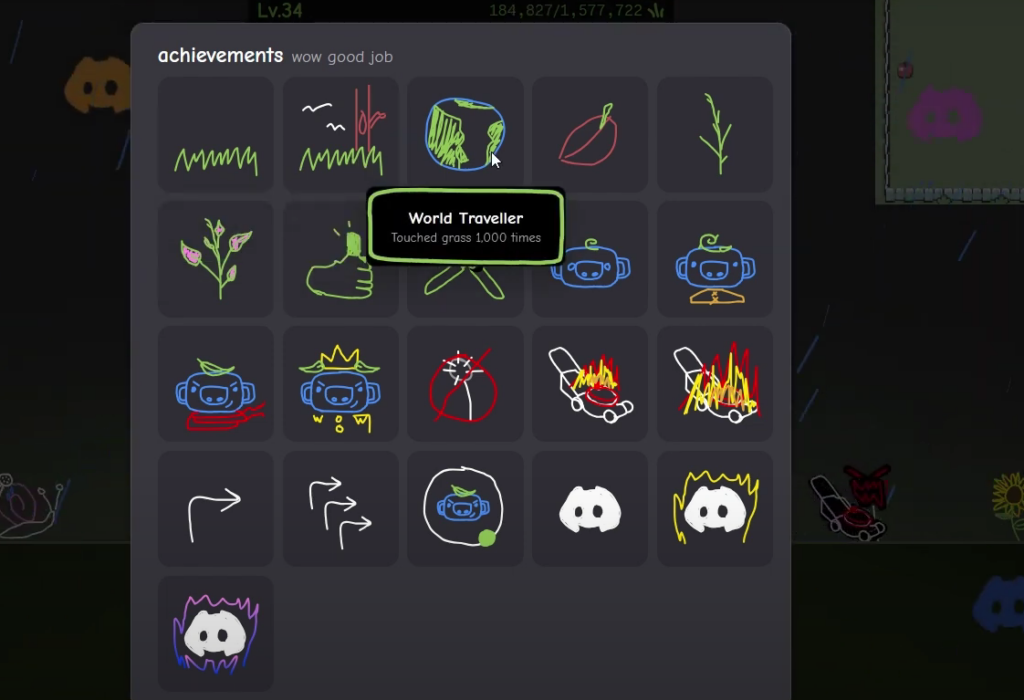Select the lawnmower engulfed in flames achievement
The width and height of the screenshot is (1024, 700).
[x=714, y=384]
